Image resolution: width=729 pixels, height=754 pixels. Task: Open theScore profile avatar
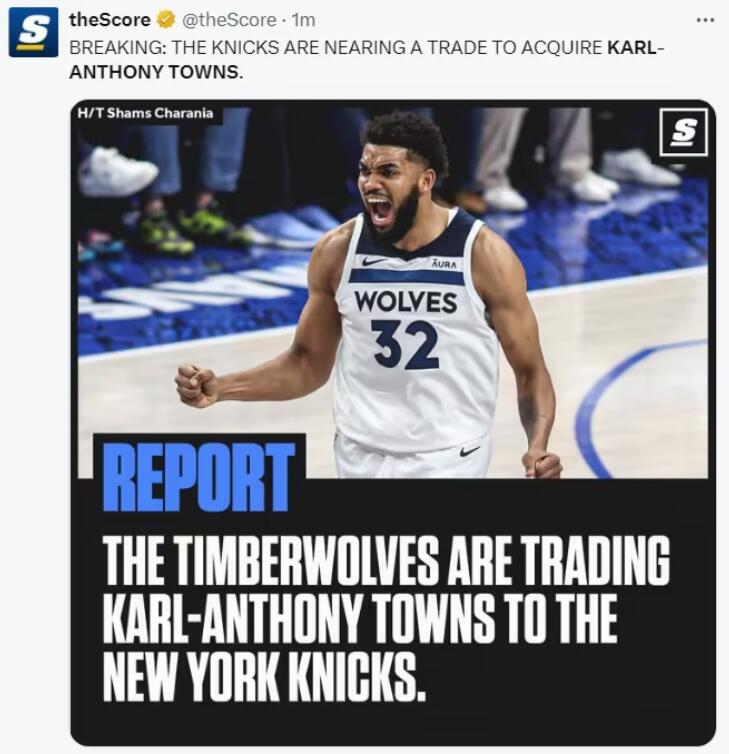coord(33,32)
